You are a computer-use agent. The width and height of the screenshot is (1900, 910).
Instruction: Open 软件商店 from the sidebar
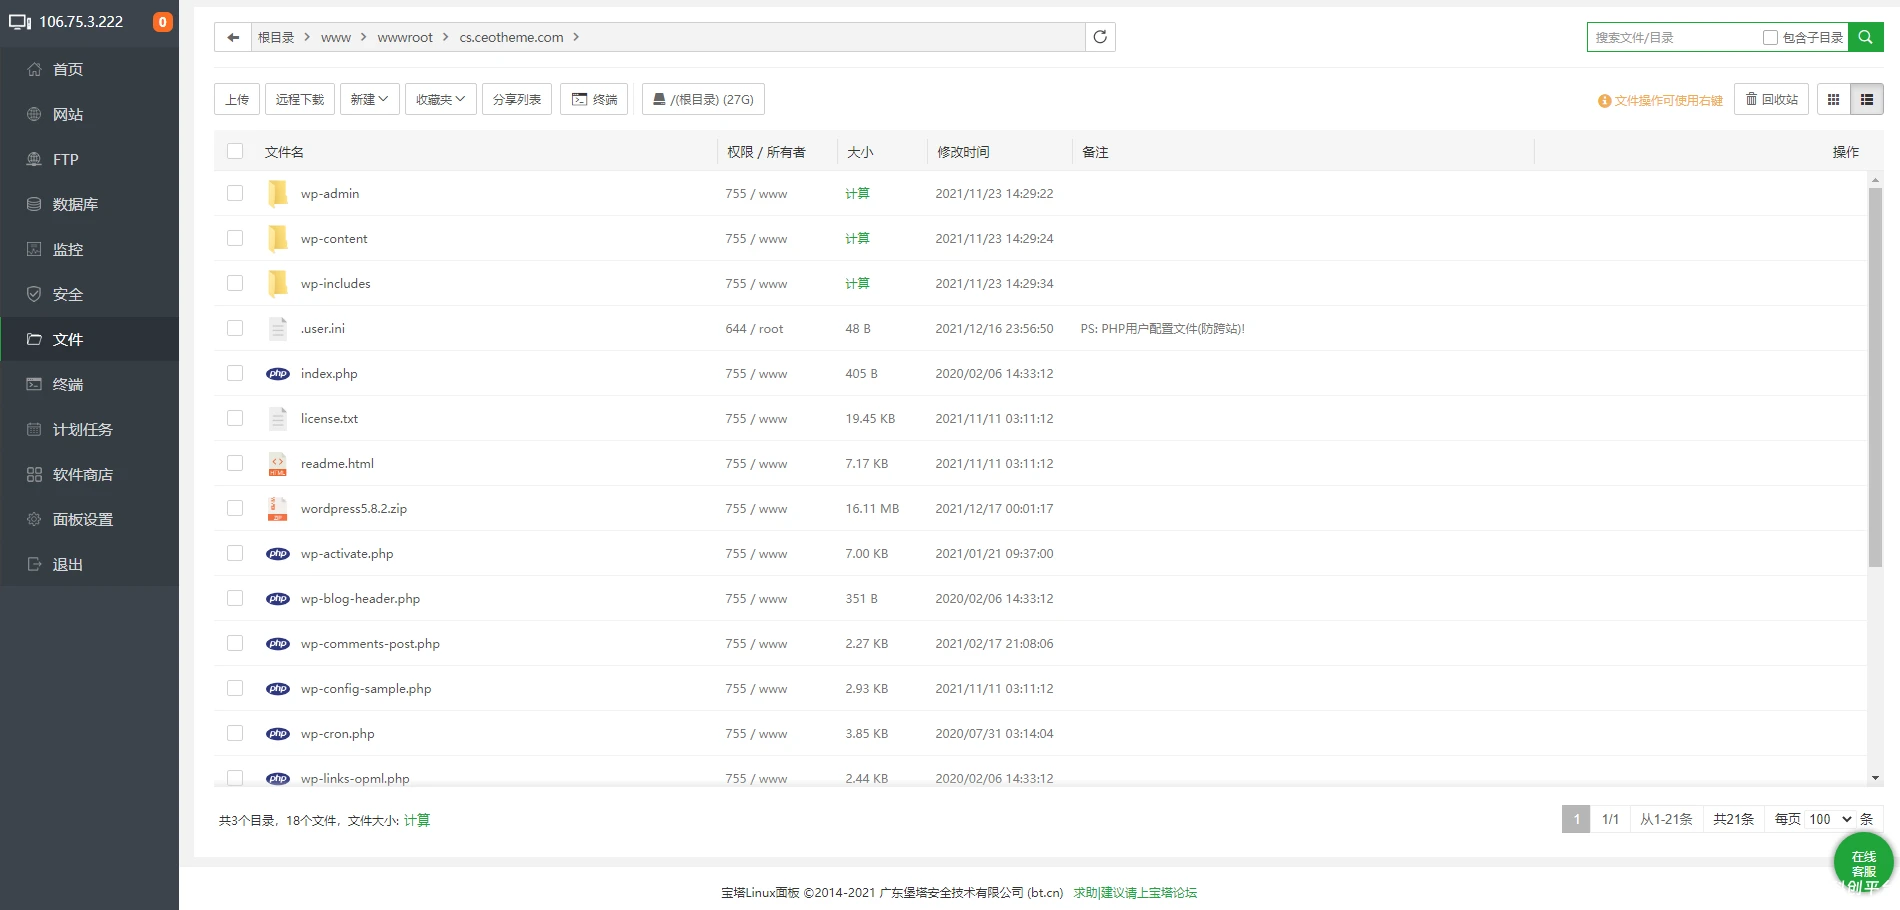coord(80,474)
